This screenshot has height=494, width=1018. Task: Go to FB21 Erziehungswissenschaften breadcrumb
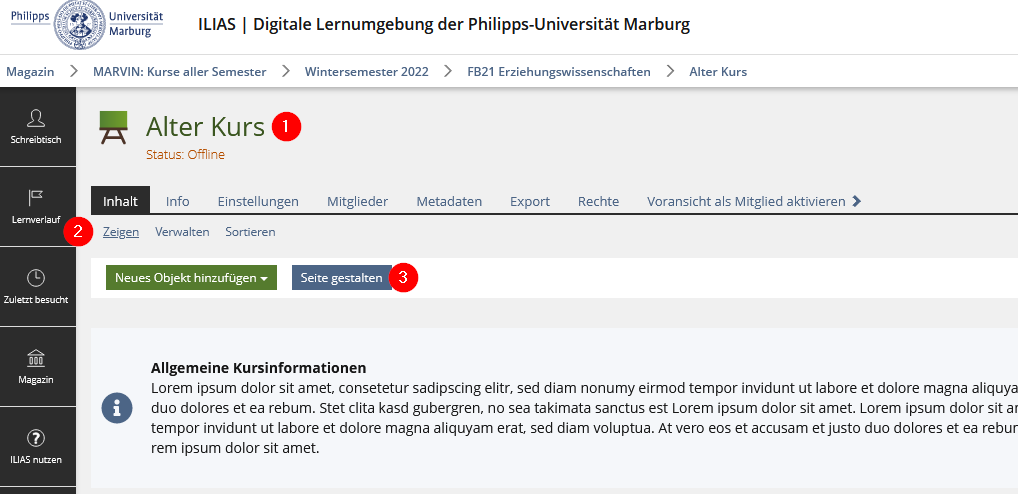[x=558, y=72]
